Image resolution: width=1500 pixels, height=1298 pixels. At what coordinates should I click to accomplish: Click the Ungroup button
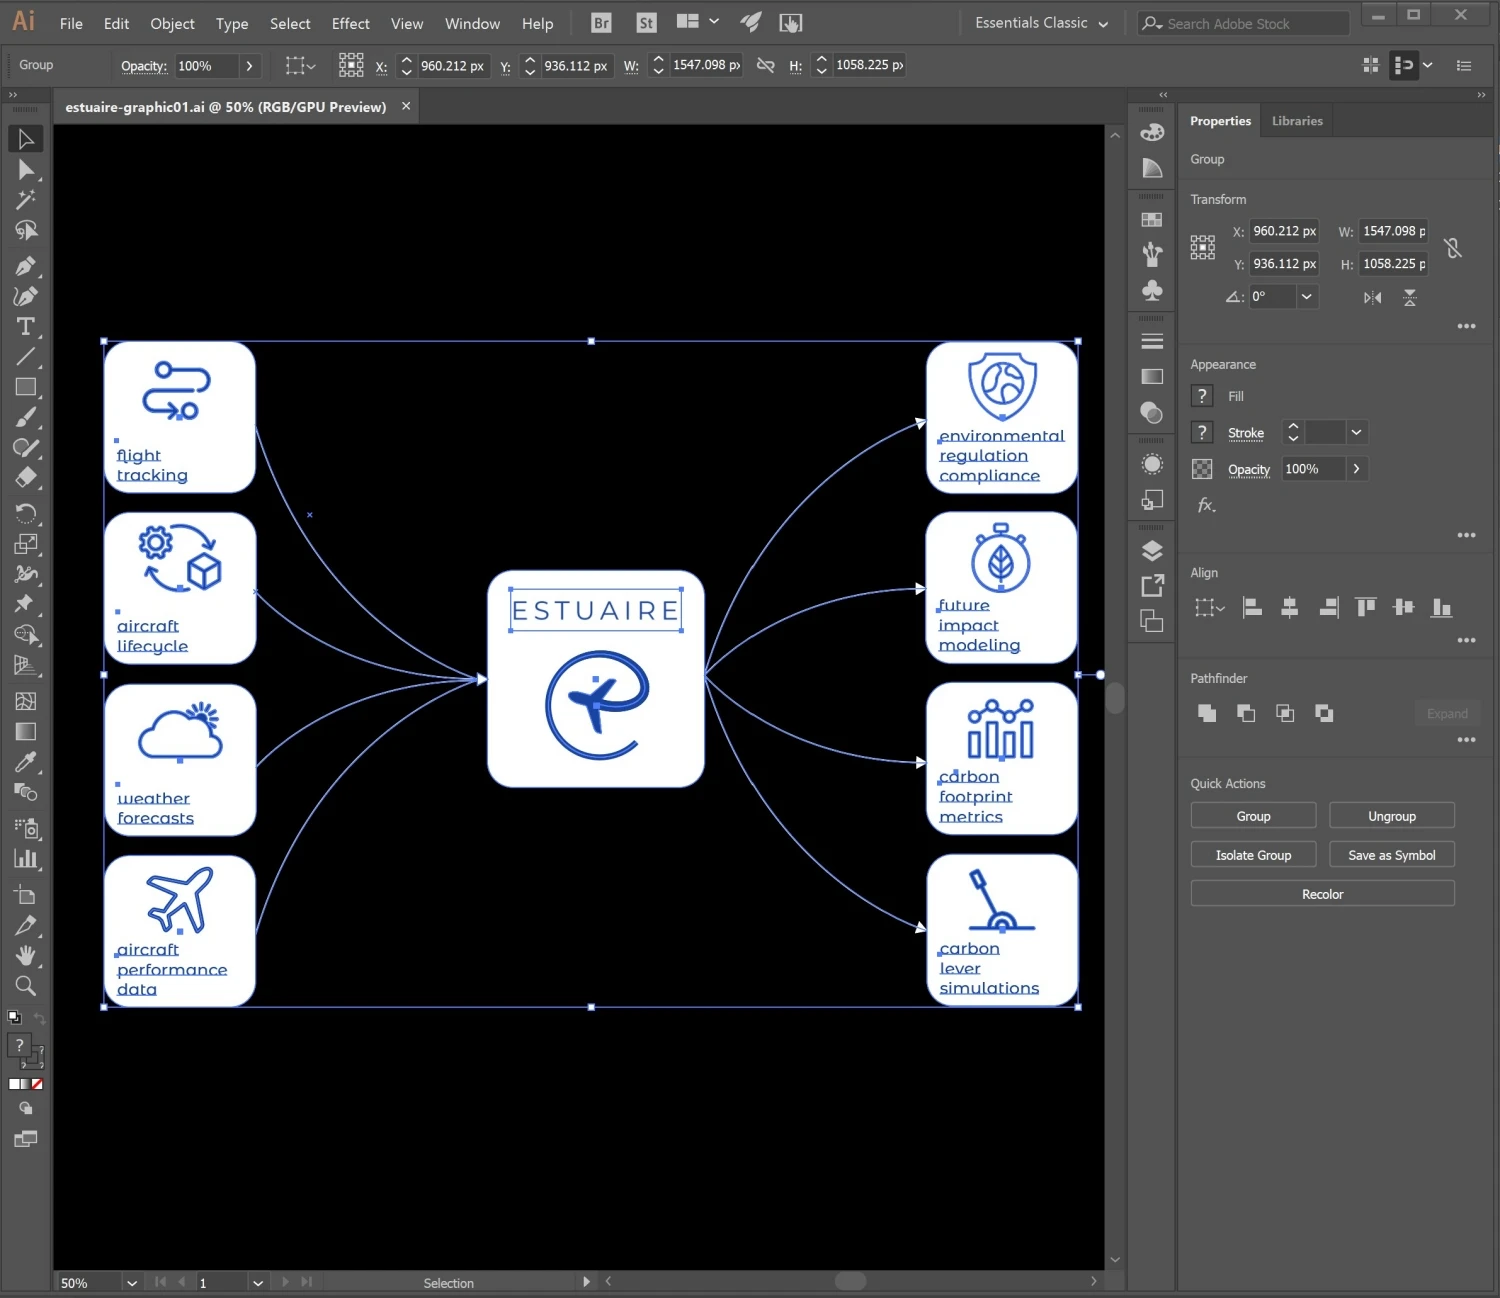click(1392, 816)
